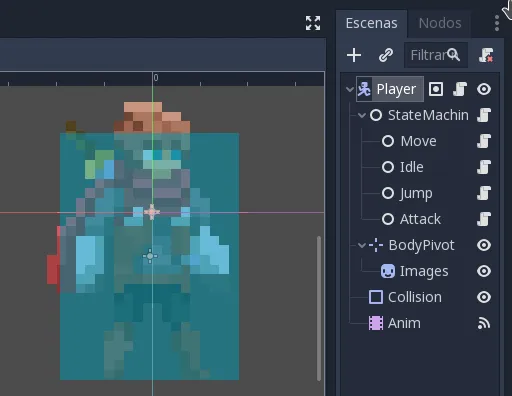Click the Filtrar search field
Viewport: 512px width, 396px height.
[x=436, y=55]
